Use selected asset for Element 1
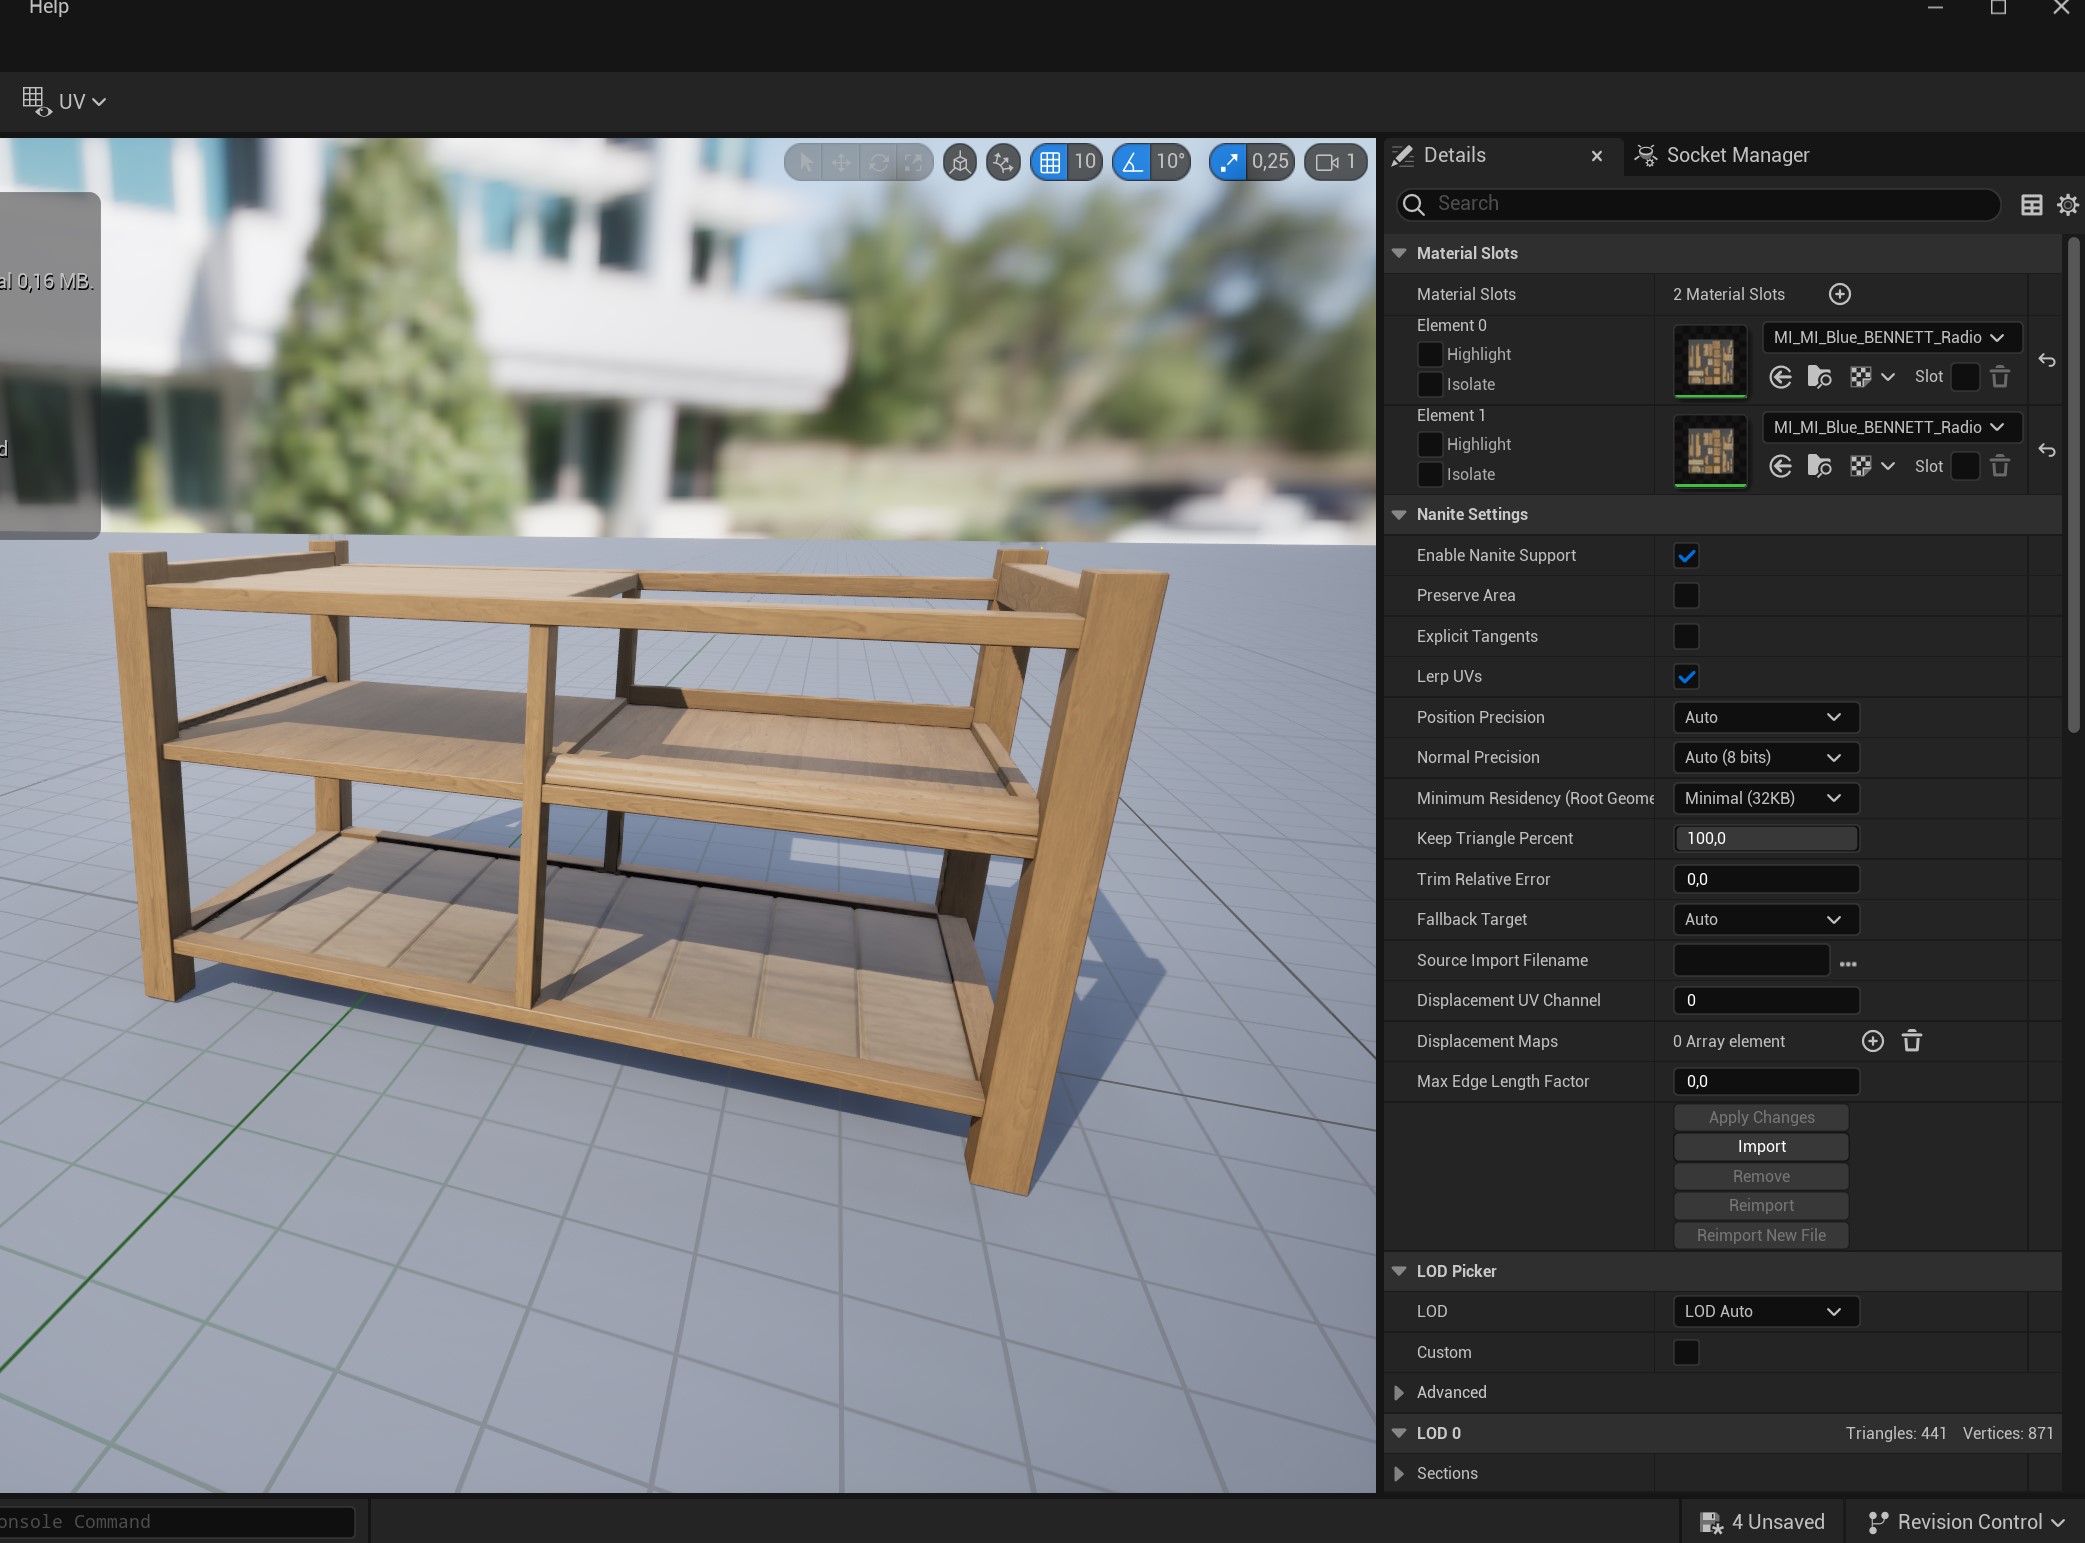2085x1543 pixels. [x=1780, y=466]
